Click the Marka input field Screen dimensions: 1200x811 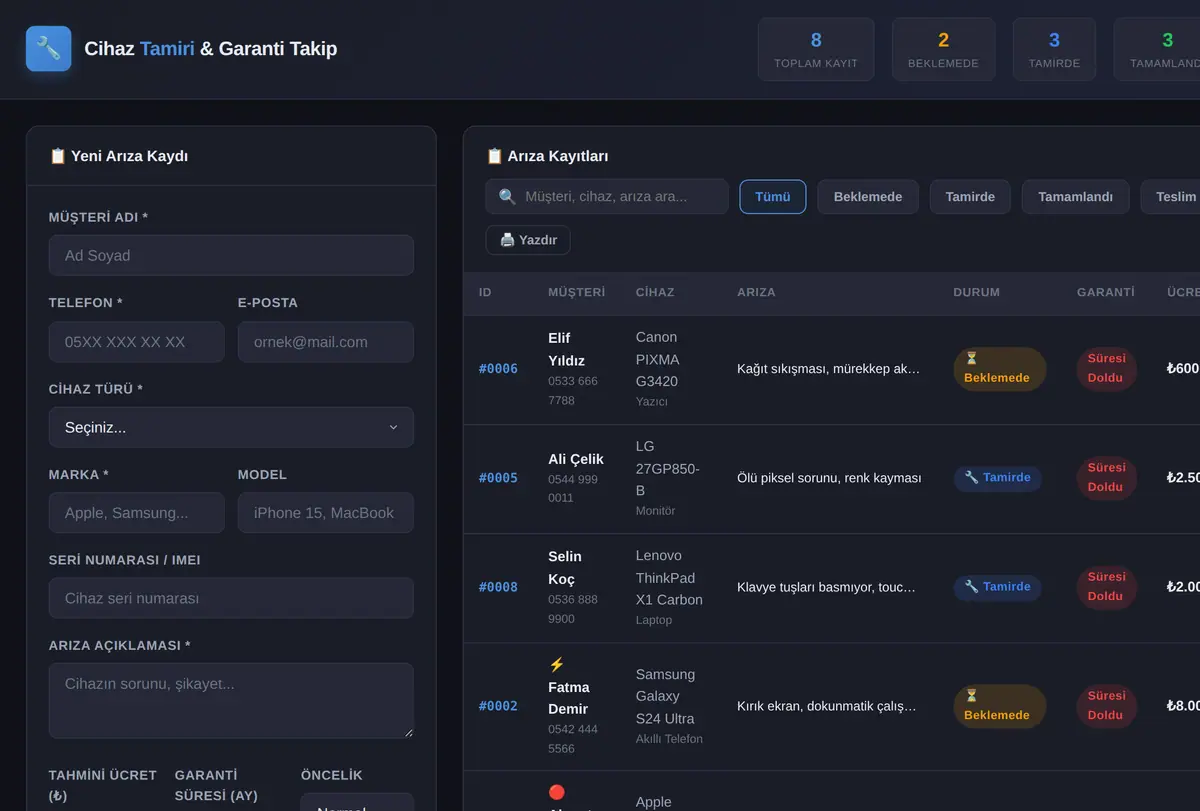pos(136,513)
